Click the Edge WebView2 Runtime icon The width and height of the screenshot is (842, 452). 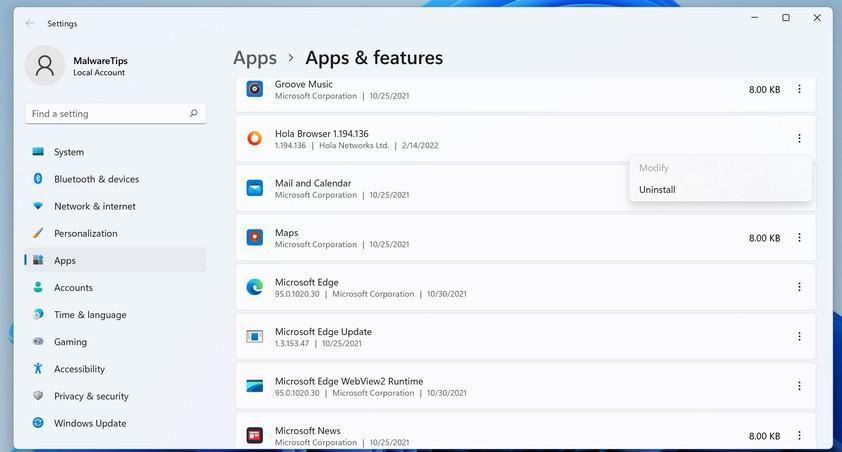tap(255, 386)
